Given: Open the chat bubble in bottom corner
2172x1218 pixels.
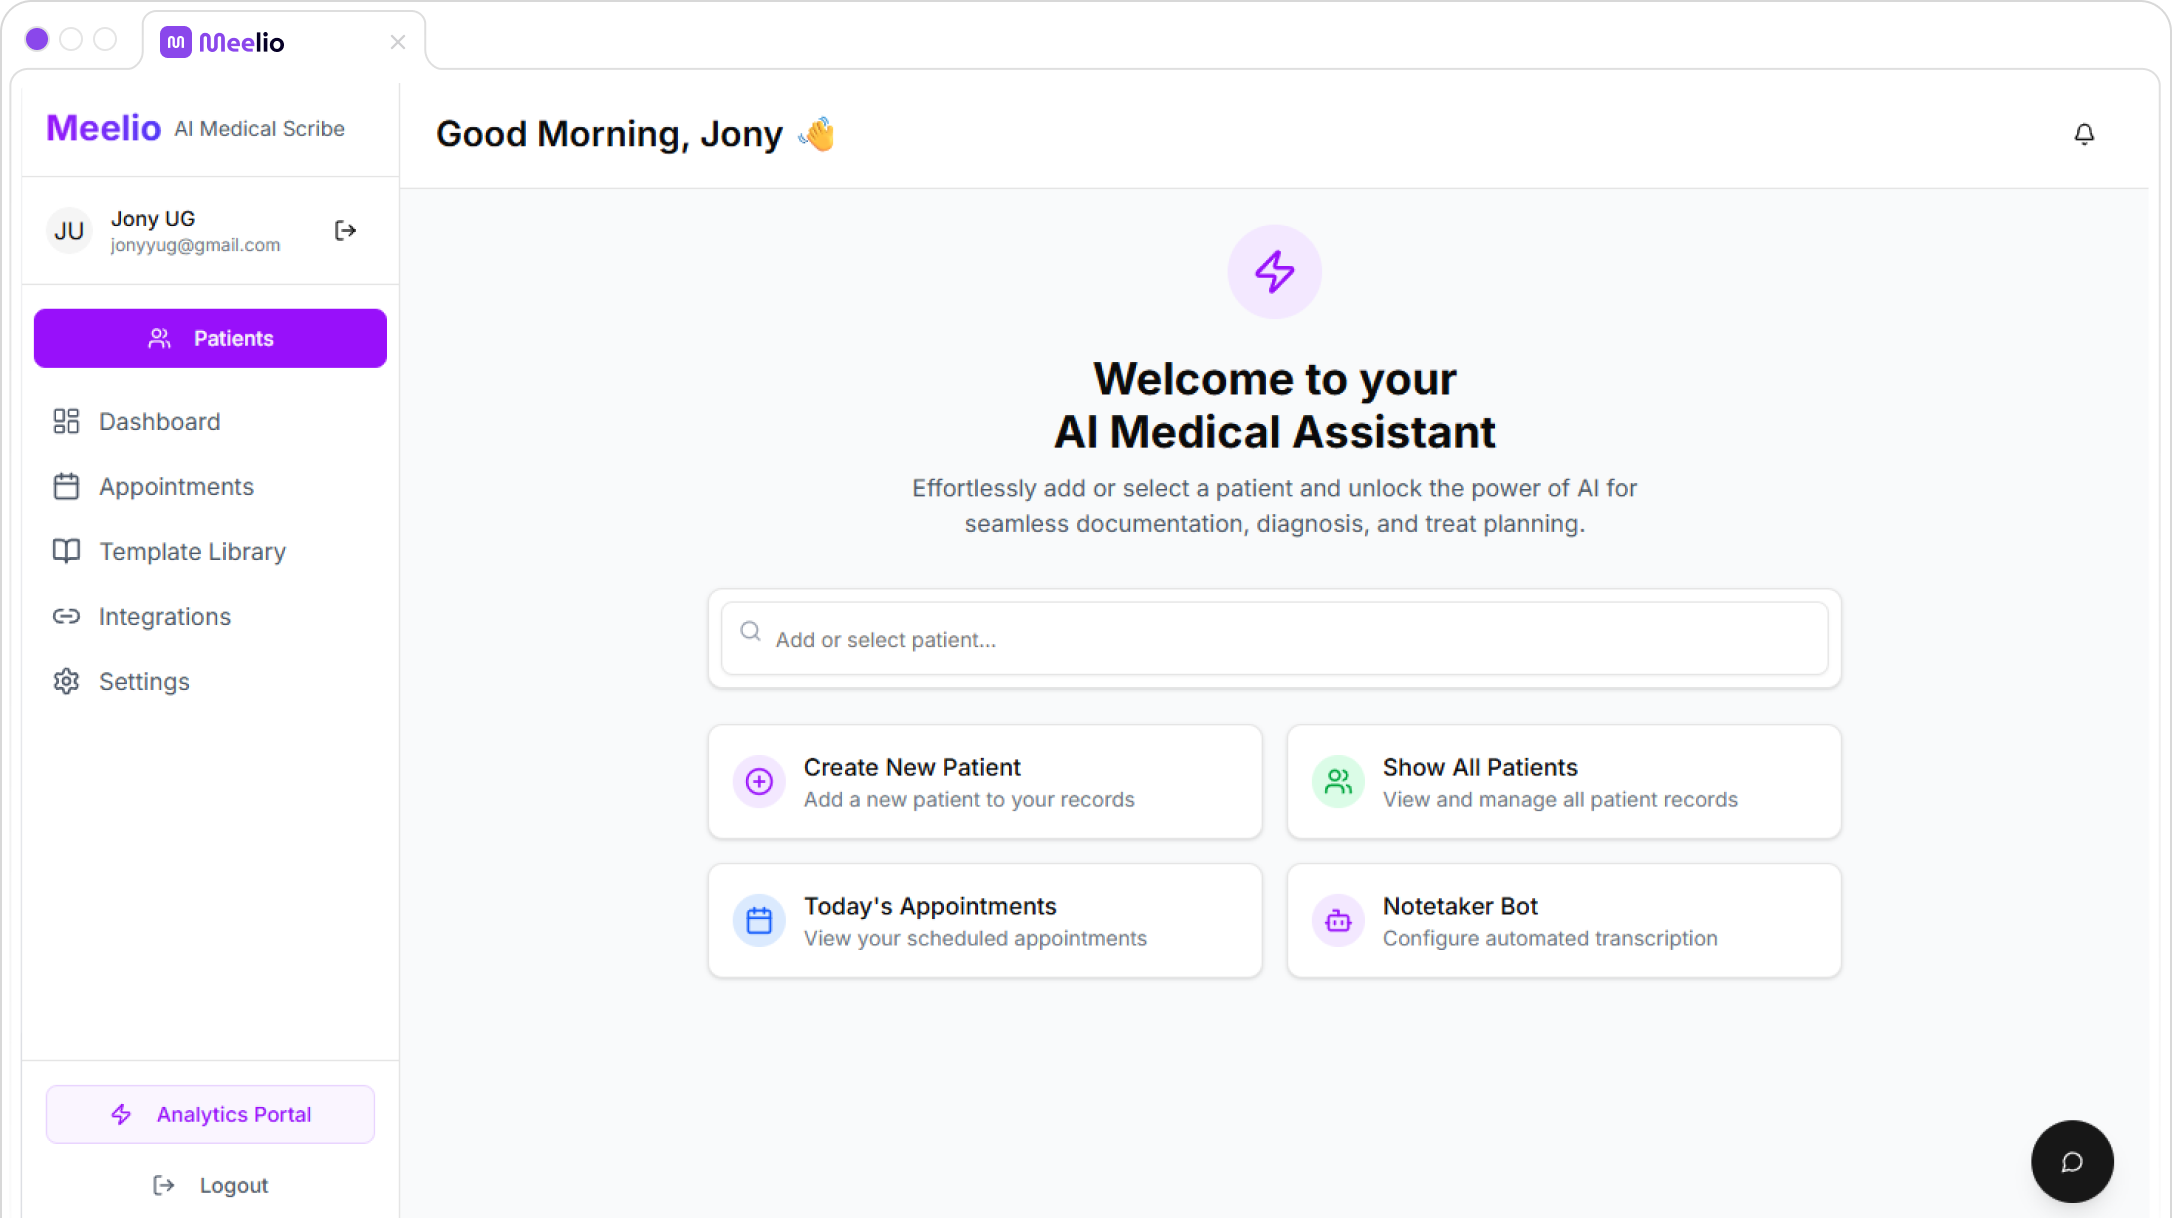Looking at the screenshot, I should click(x=2071, y=1161).
